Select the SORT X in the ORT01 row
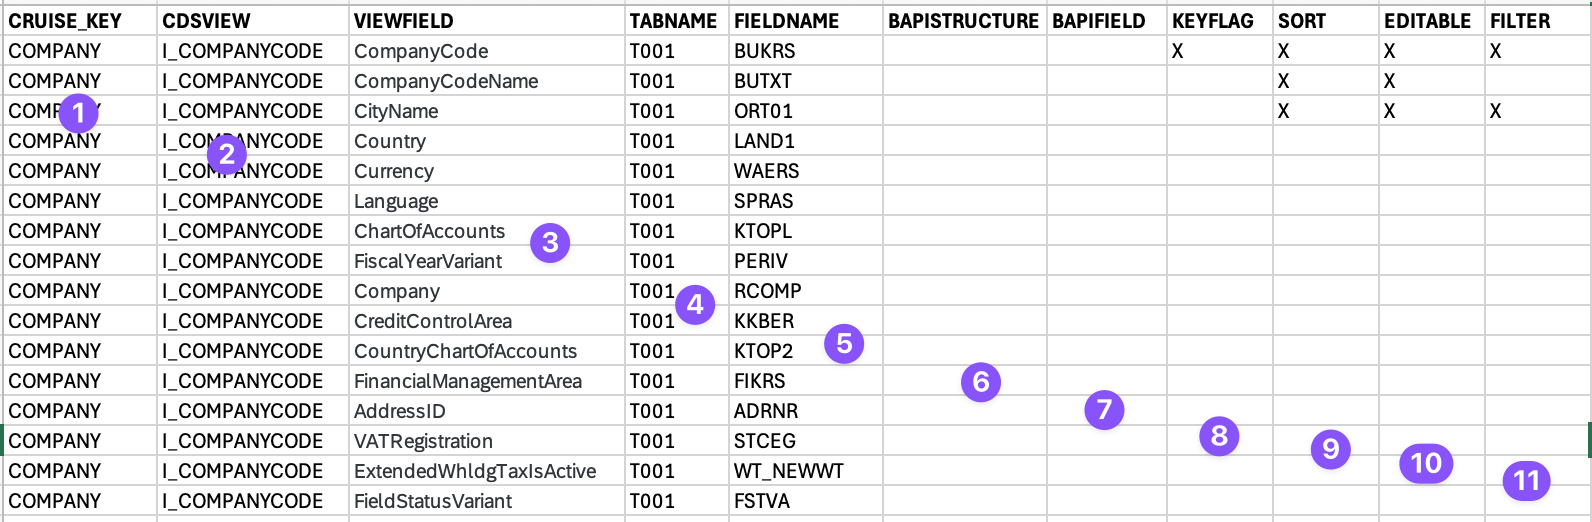The image size is (1592, 522). pos(1283,111)
